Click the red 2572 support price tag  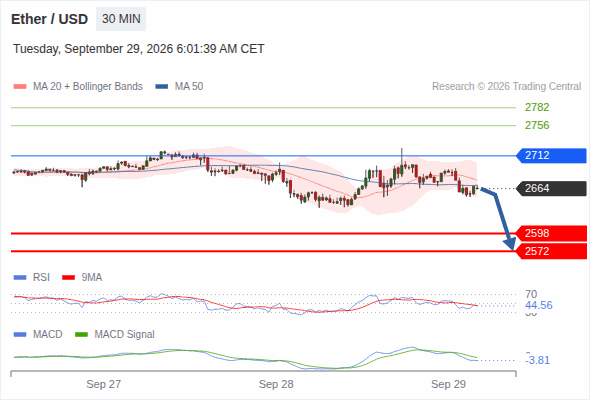(x=551, y=251)
